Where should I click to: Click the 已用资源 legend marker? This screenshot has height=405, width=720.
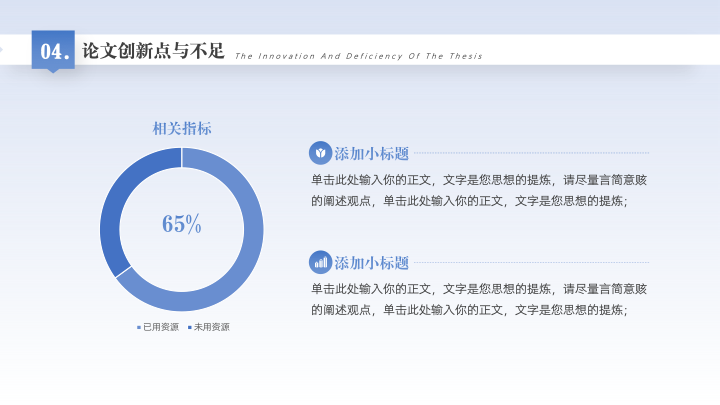point(139,327)
